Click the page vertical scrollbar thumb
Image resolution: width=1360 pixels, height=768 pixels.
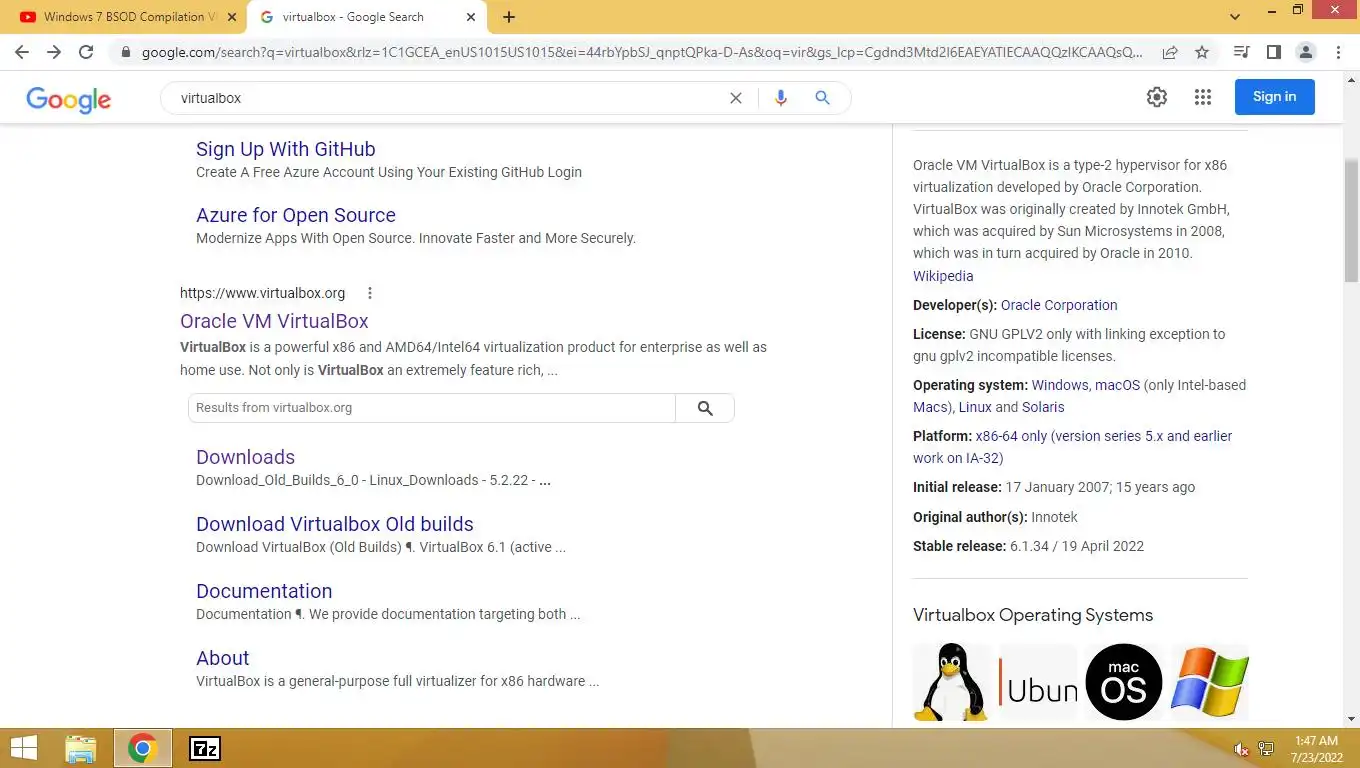point(1352,220)
